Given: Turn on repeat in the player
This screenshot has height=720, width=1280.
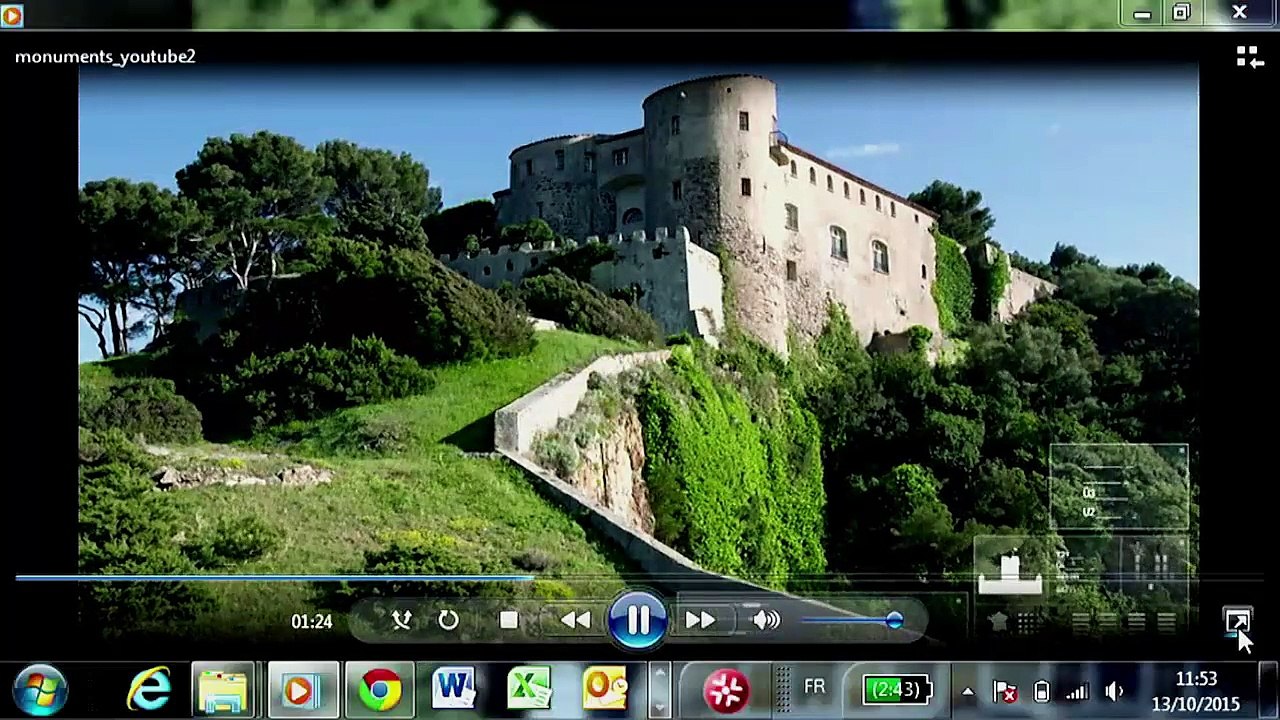Looking at the screenshot, I should [x=448, y=621].
